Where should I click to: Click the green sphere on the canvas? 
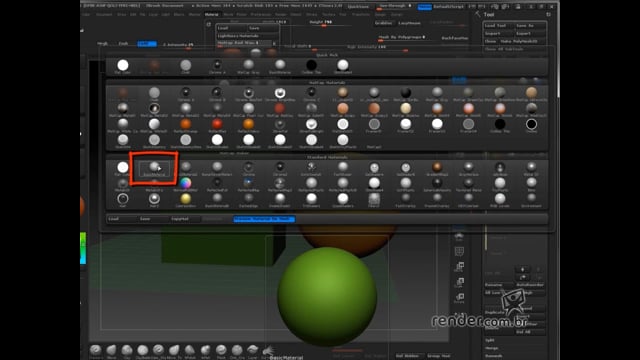coord(327,296)
